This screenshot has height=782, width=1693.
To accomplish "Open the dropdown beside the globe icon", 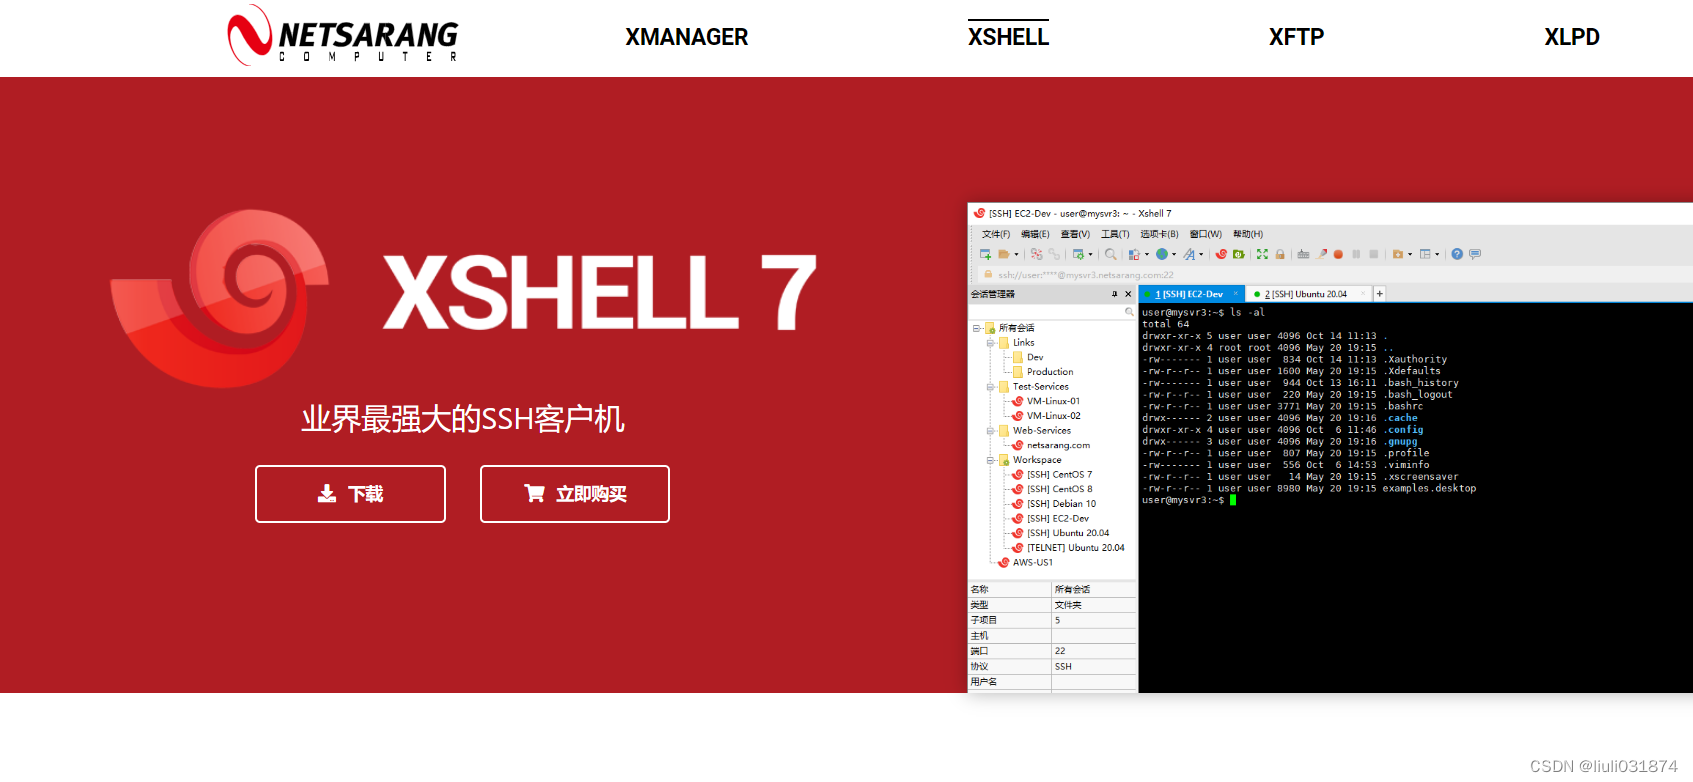I will point(1174,254).
